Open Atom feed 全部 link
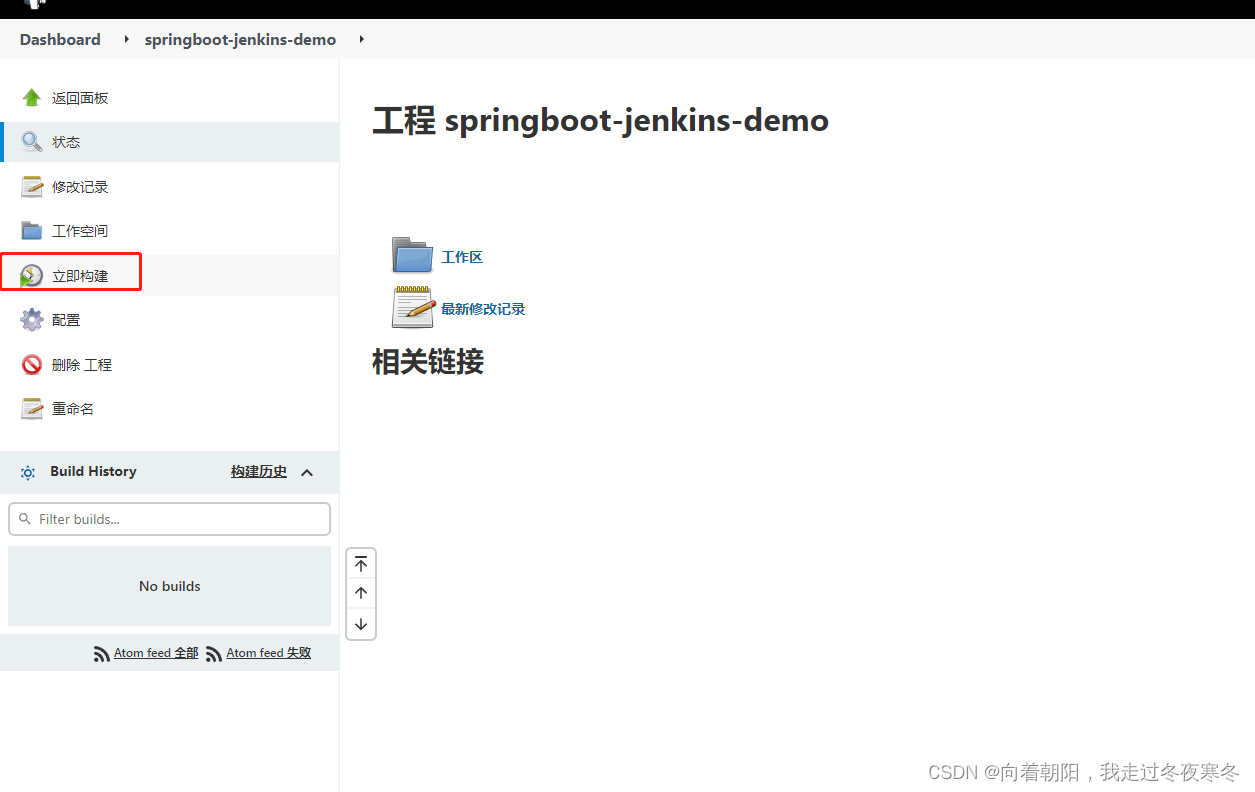The height and width of the screenshot is (792, 1255). 156,653
